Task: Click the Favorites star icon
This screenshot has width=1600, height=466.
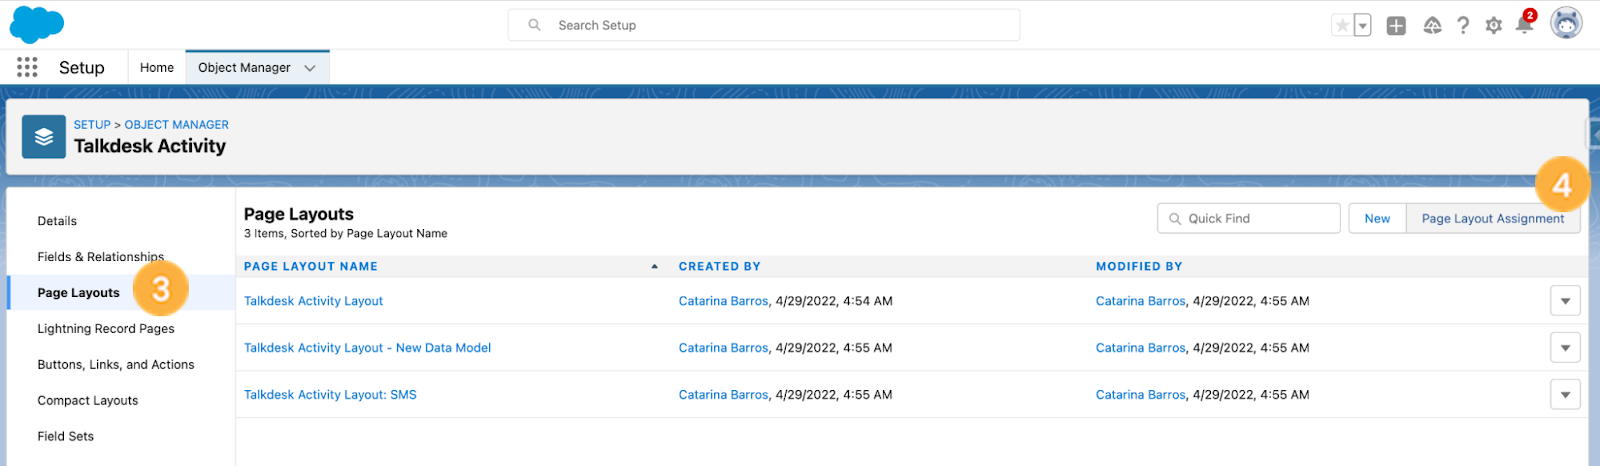Action: point(1342,25)
